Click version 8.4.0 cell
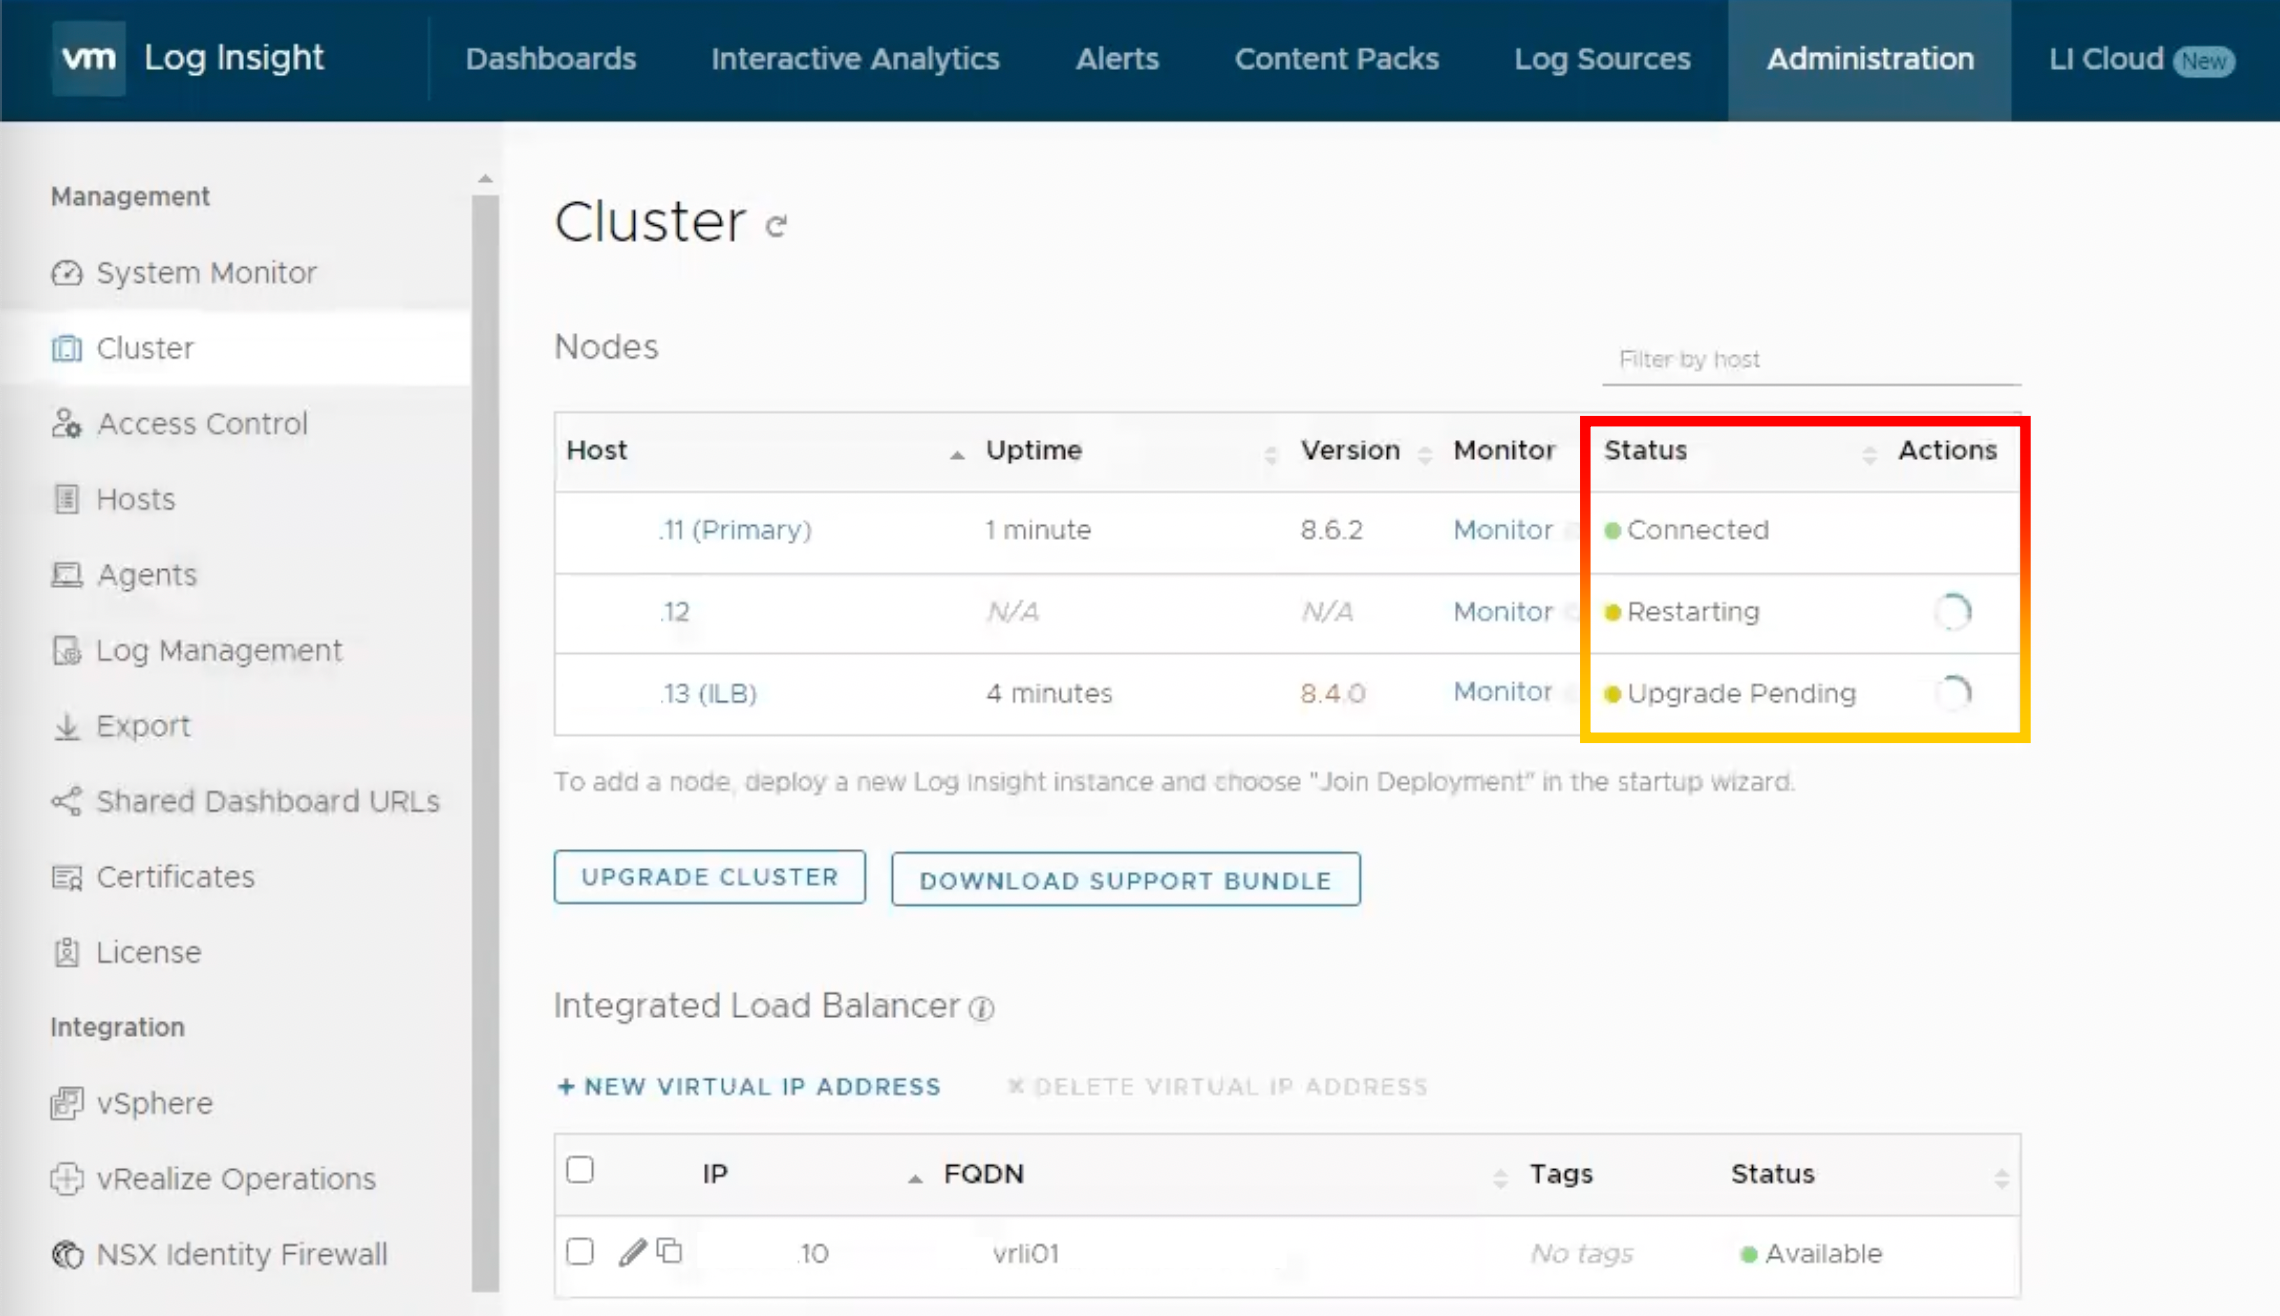 point(1332,694)
